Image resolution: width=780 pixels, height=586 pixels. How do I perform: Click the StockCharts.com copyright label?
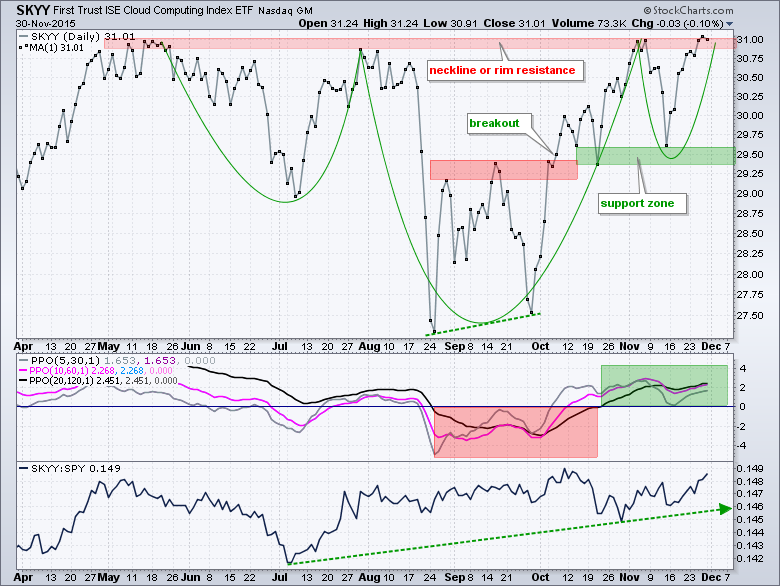(688, 10)
